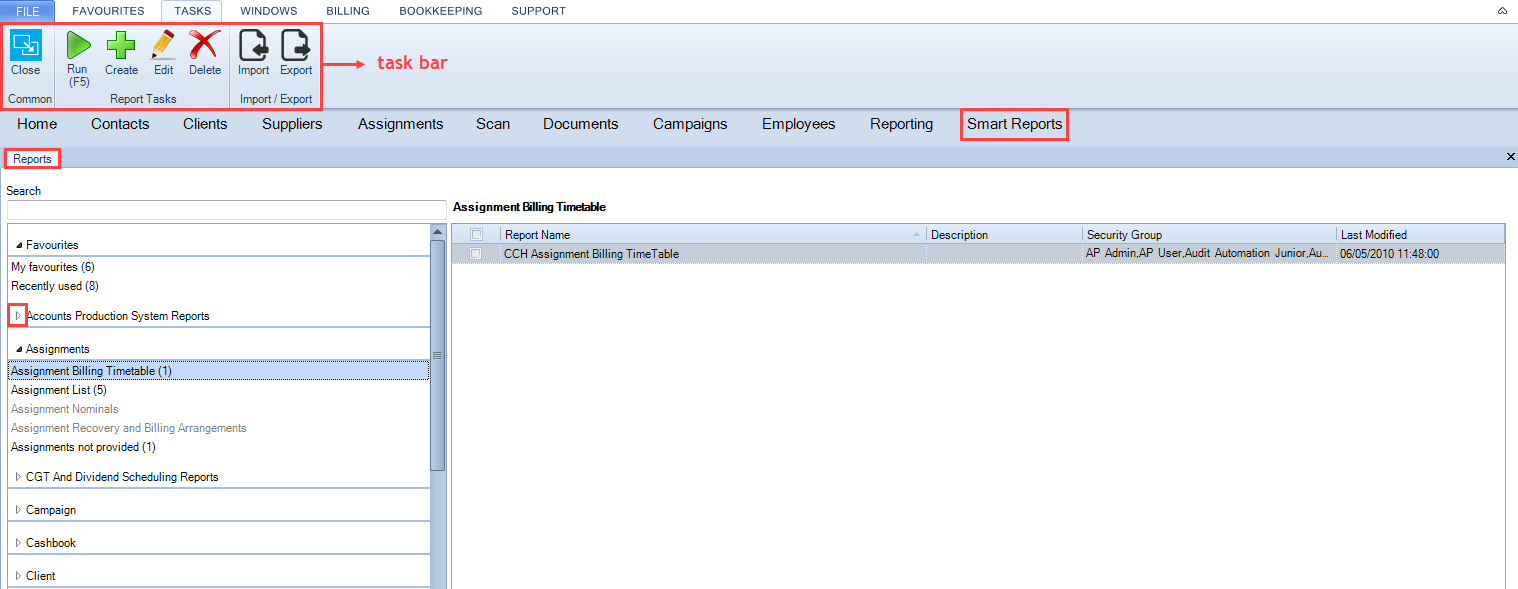
Task: Open the Contacts section
Action: (x=120, y=124)
